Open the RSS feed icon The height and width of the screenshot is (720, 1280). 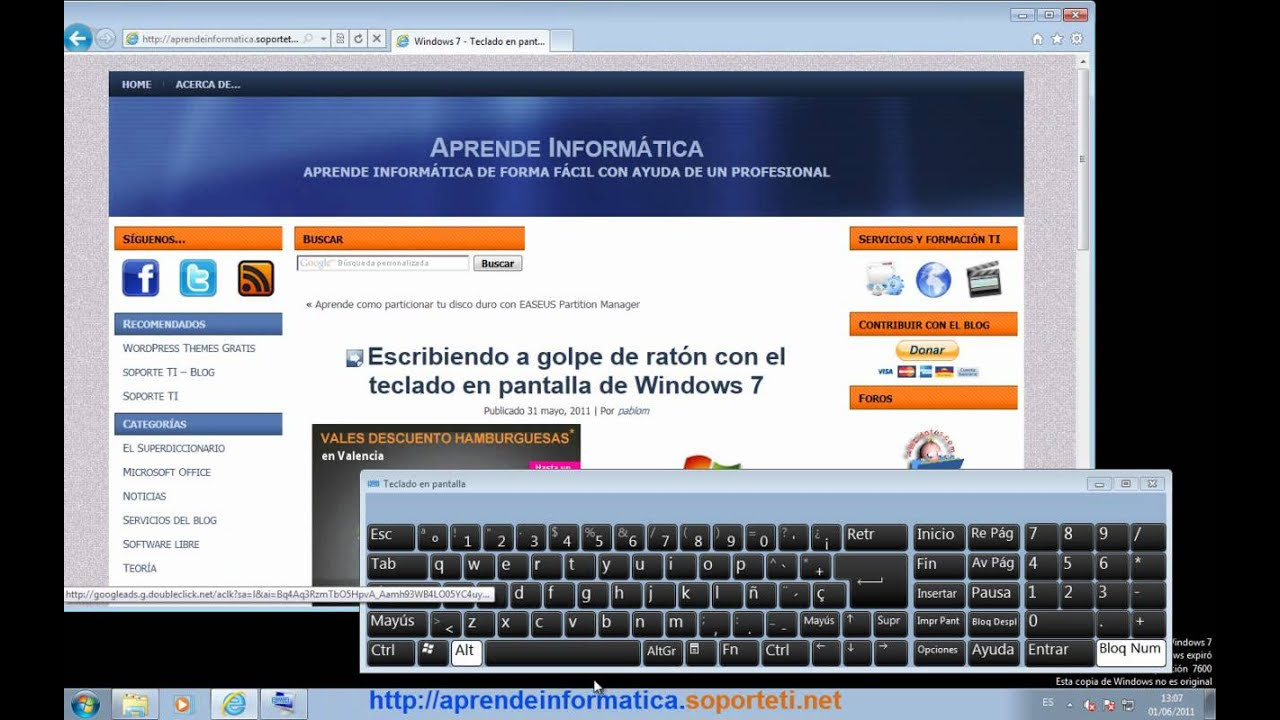coord(256,278)
